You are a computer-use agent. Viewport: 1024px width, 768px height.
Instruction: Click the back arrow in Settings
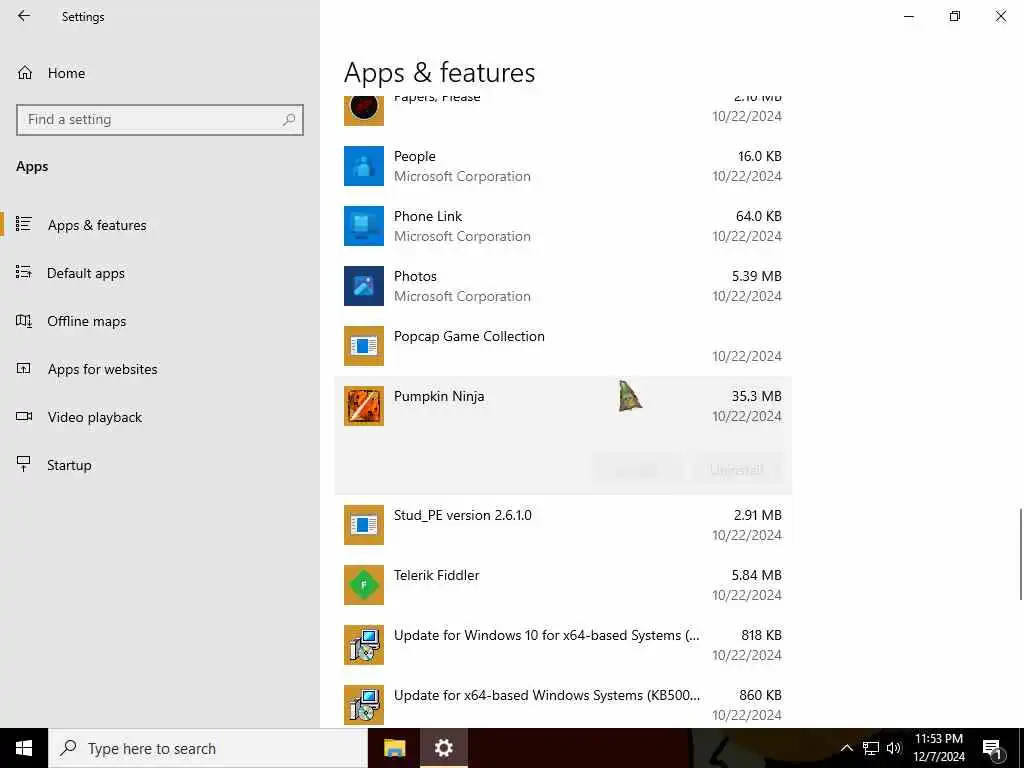pos(24,16)
